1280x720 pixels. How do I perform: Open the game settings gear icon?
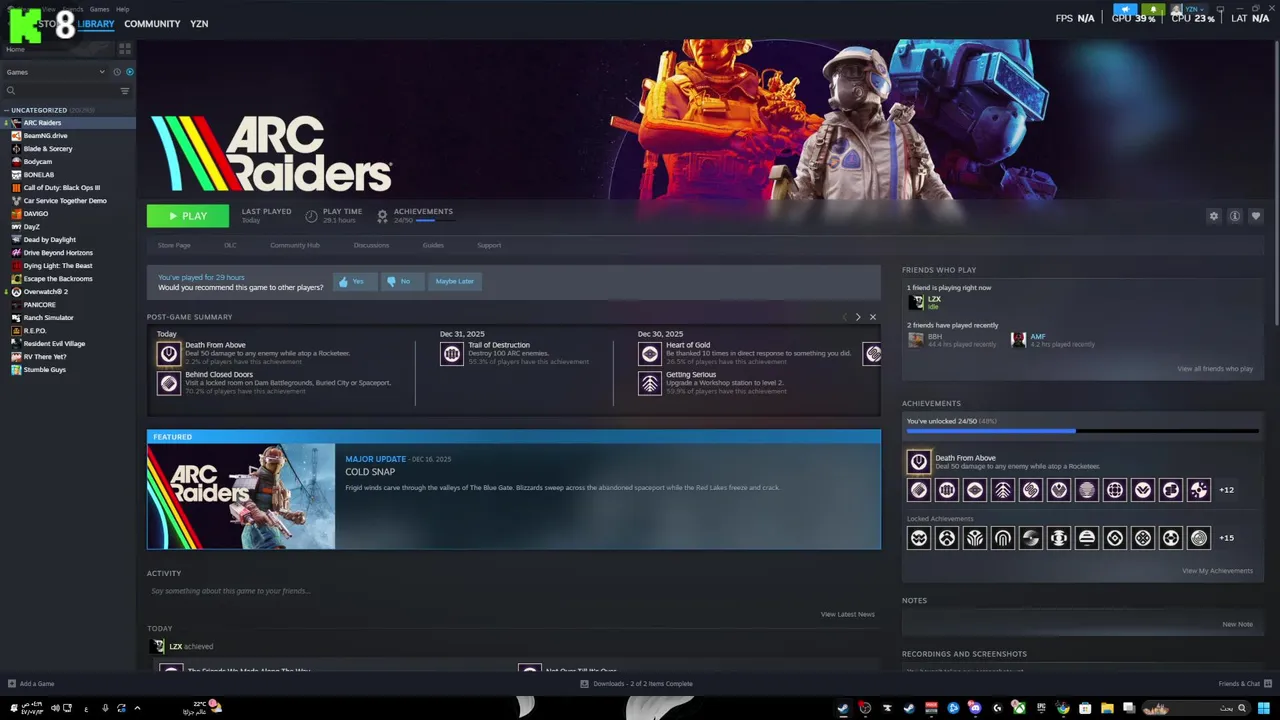[1214, 216]
